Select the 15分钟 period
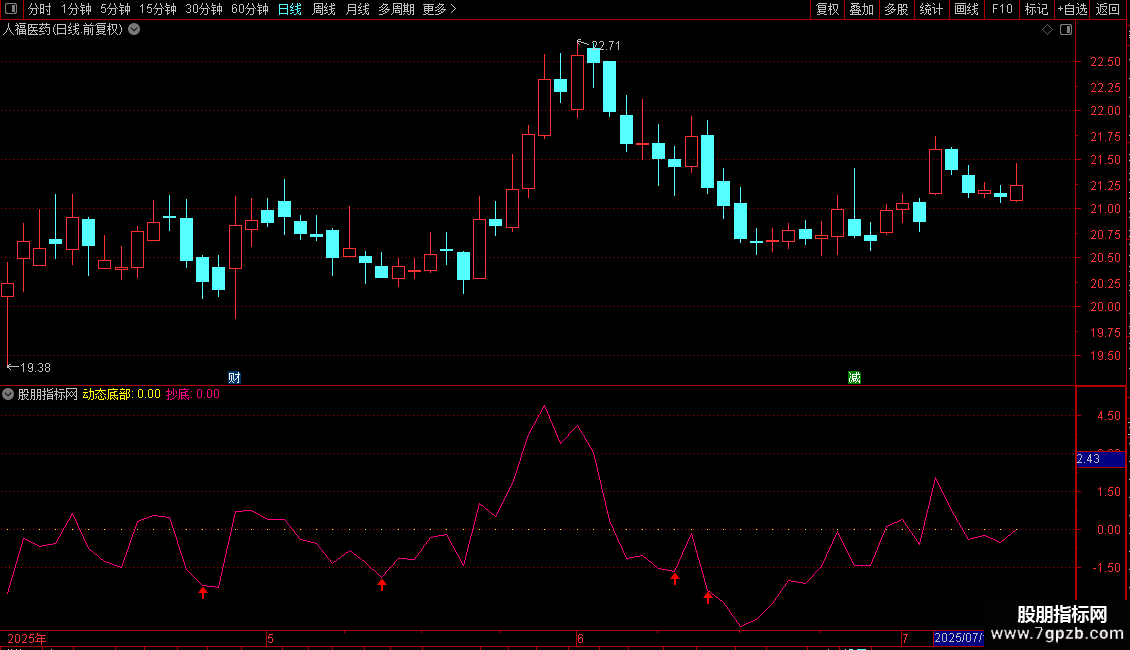The width and height of the screenshot is (1130, 650). click(x=158, y=9)
